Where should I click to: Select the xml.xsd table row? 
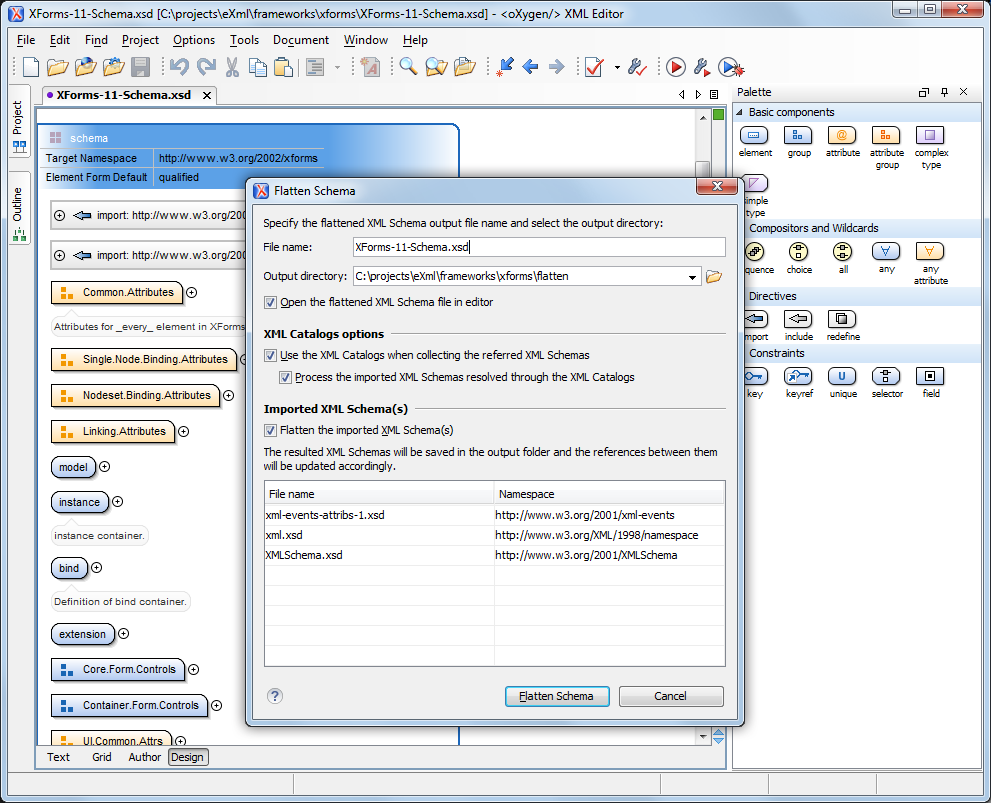pyautogui.click(x=494, y=535)
